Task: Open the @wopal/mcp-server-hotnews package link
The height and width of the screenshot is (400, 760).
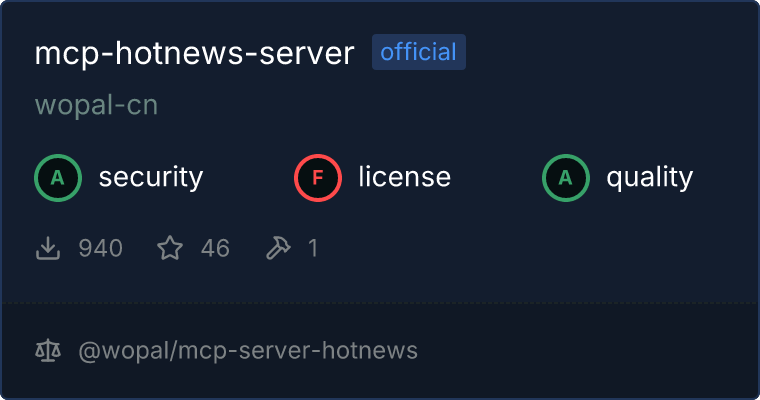Action: (248, 351)
